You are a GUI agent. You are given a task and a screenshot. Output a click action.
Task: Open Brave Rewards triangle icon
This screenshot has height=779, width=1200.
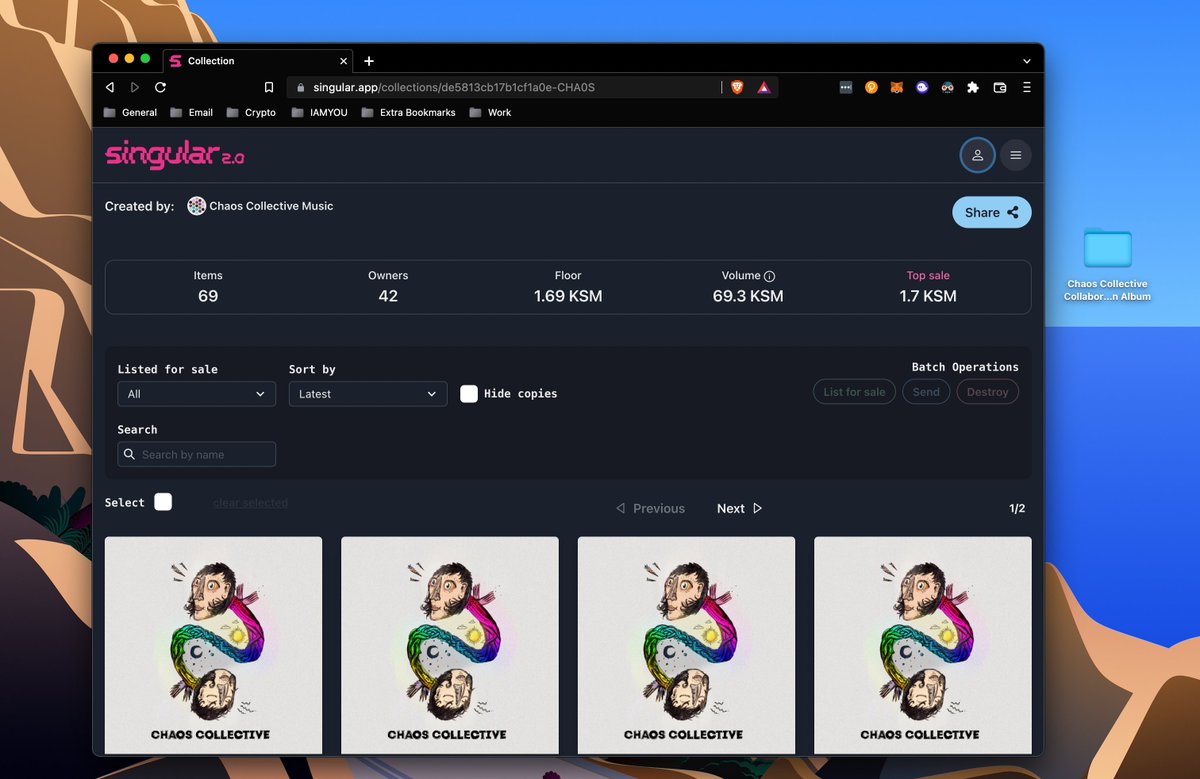point(763,88)
